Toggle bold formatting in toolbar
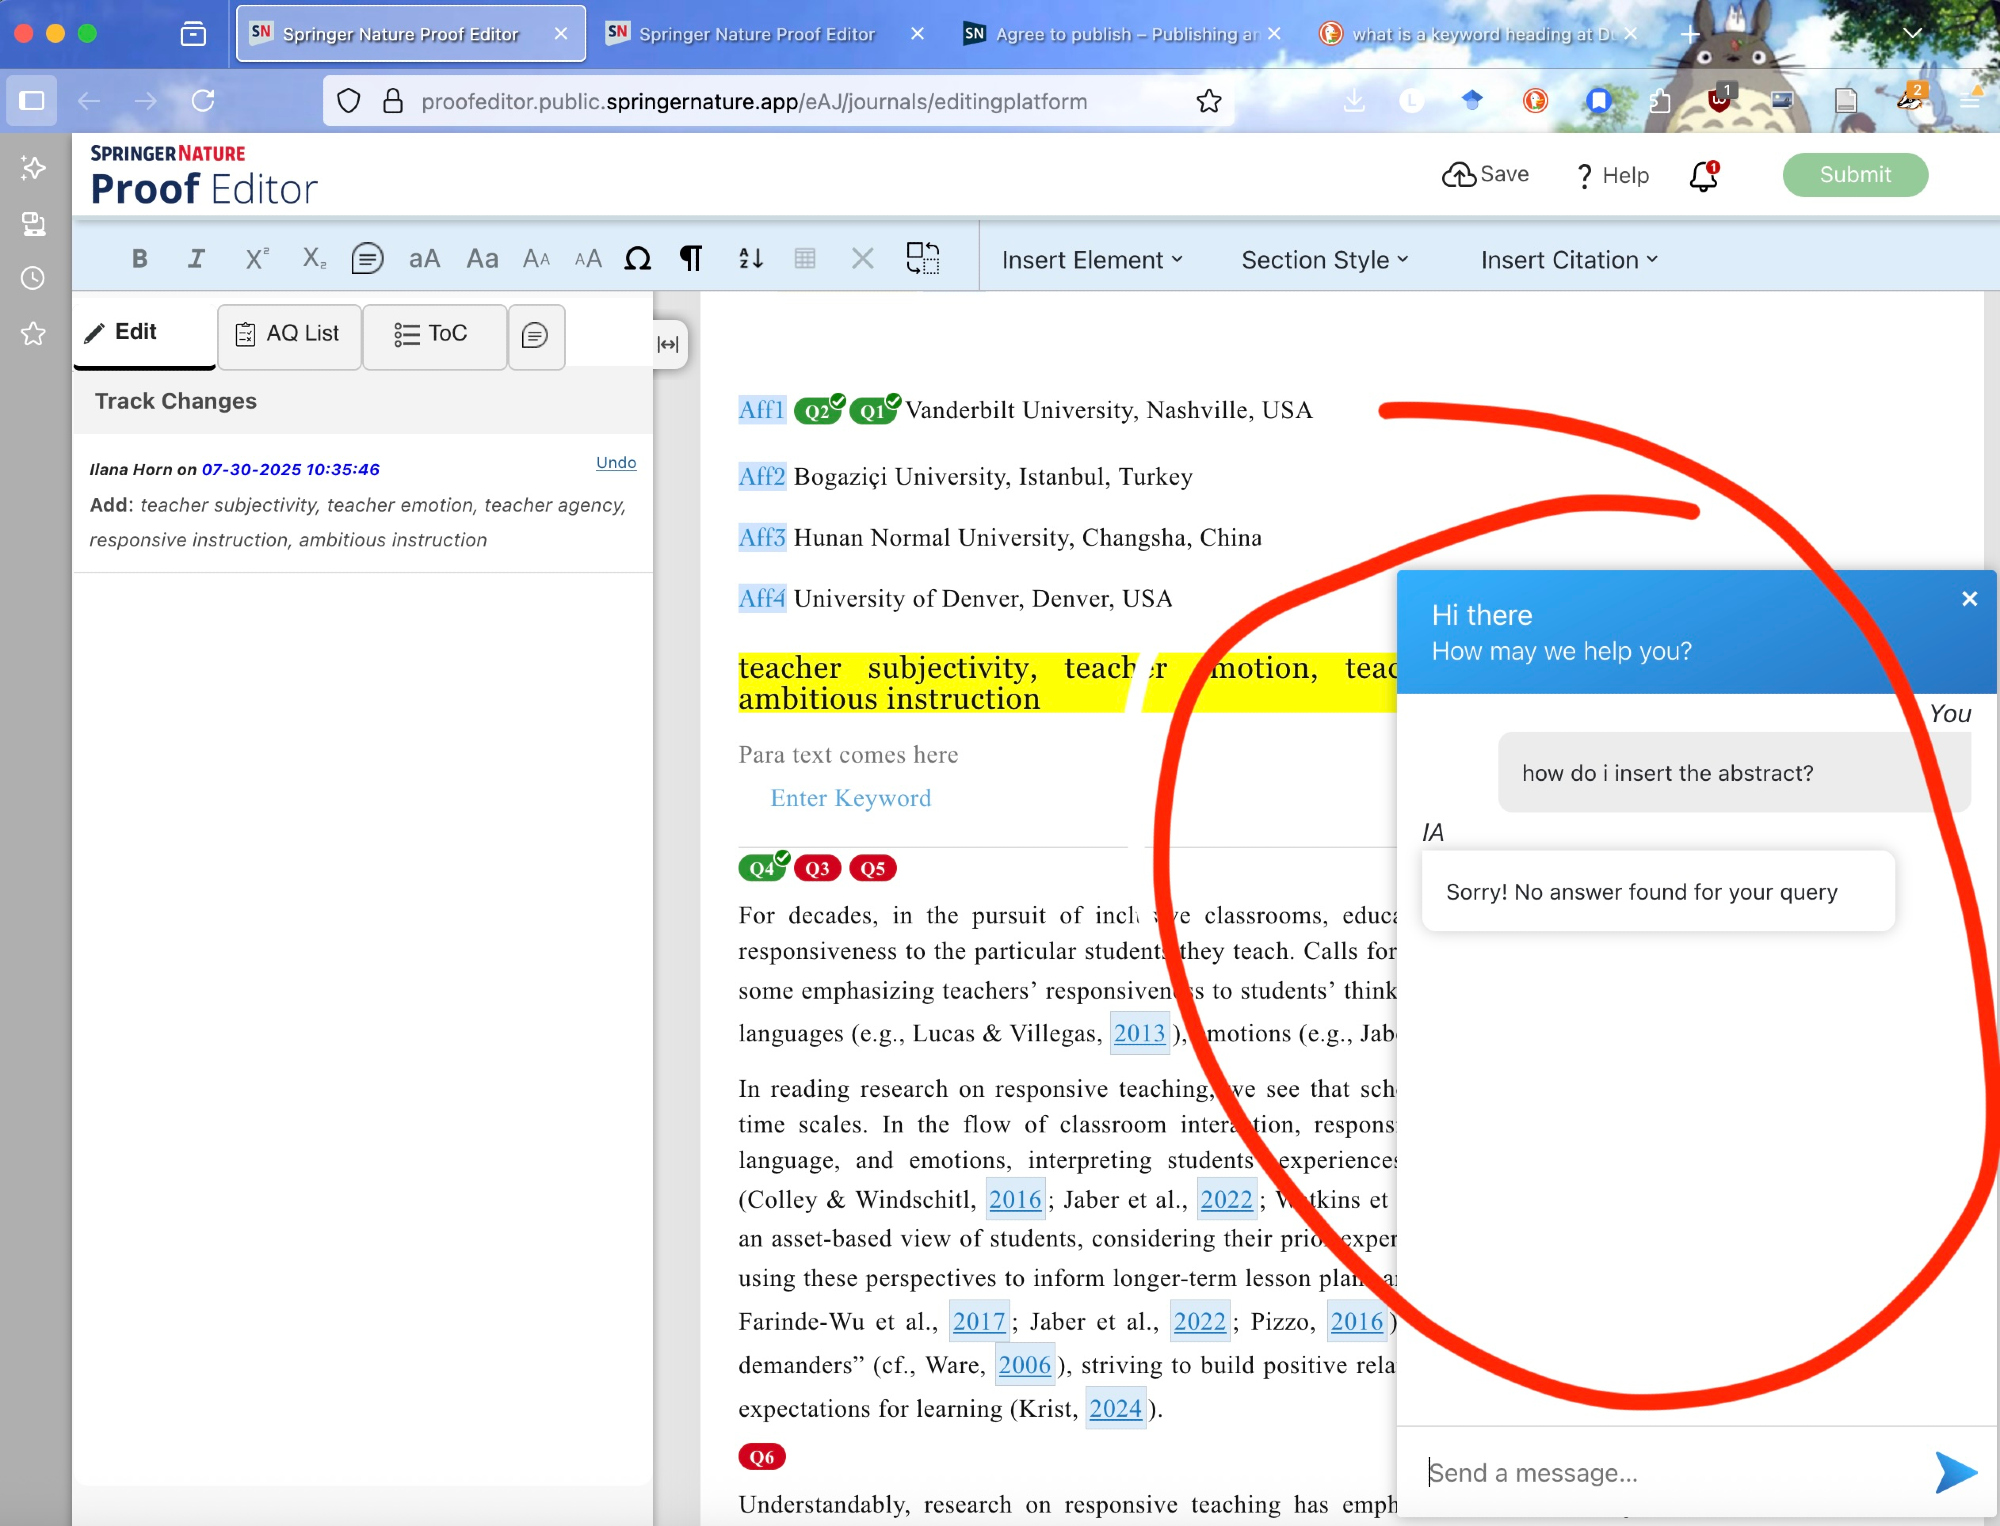The height and width of the screenshot is (1526, 2000). pos(139,259)
